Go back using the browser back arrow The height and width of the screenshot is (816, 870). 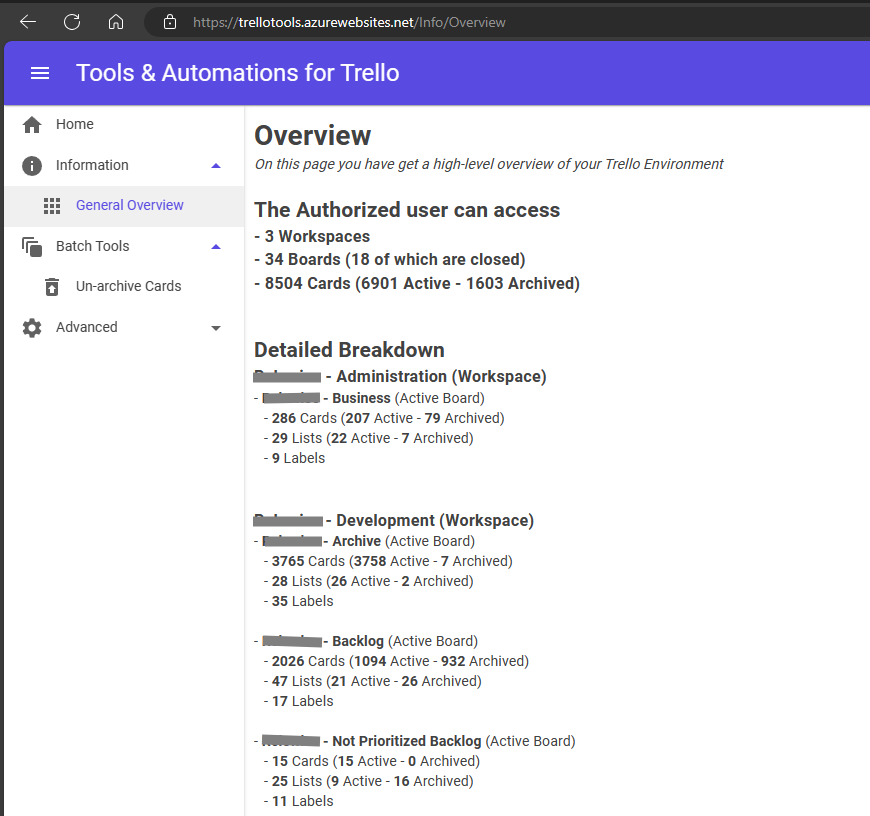[28, 22]
